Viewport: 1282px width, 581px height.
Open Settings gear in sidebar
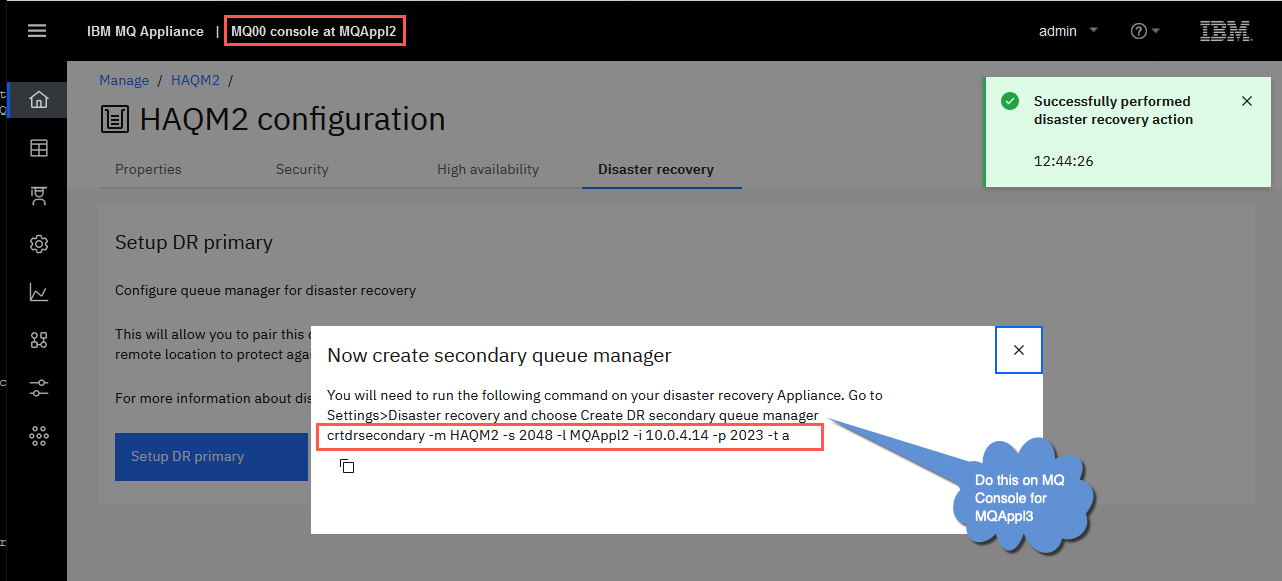39,244
